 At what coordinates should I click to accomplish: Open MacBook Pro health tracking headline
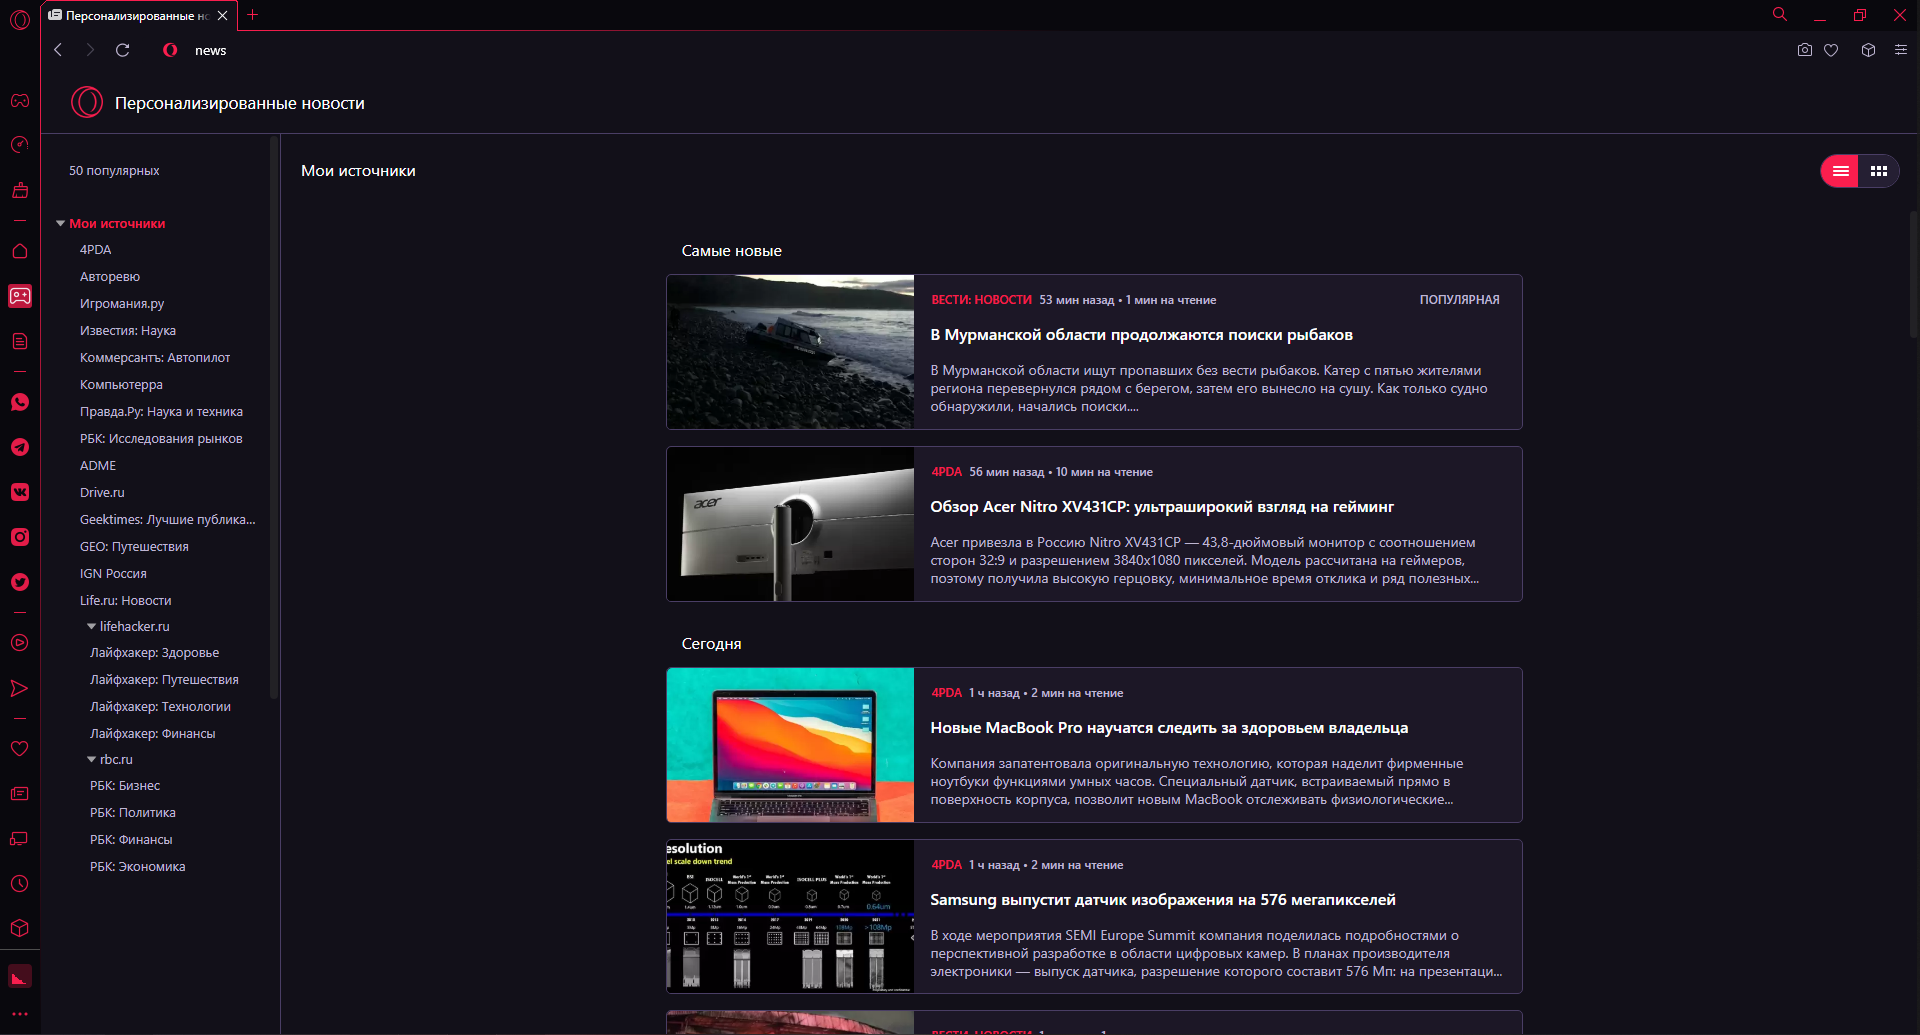1169,728
